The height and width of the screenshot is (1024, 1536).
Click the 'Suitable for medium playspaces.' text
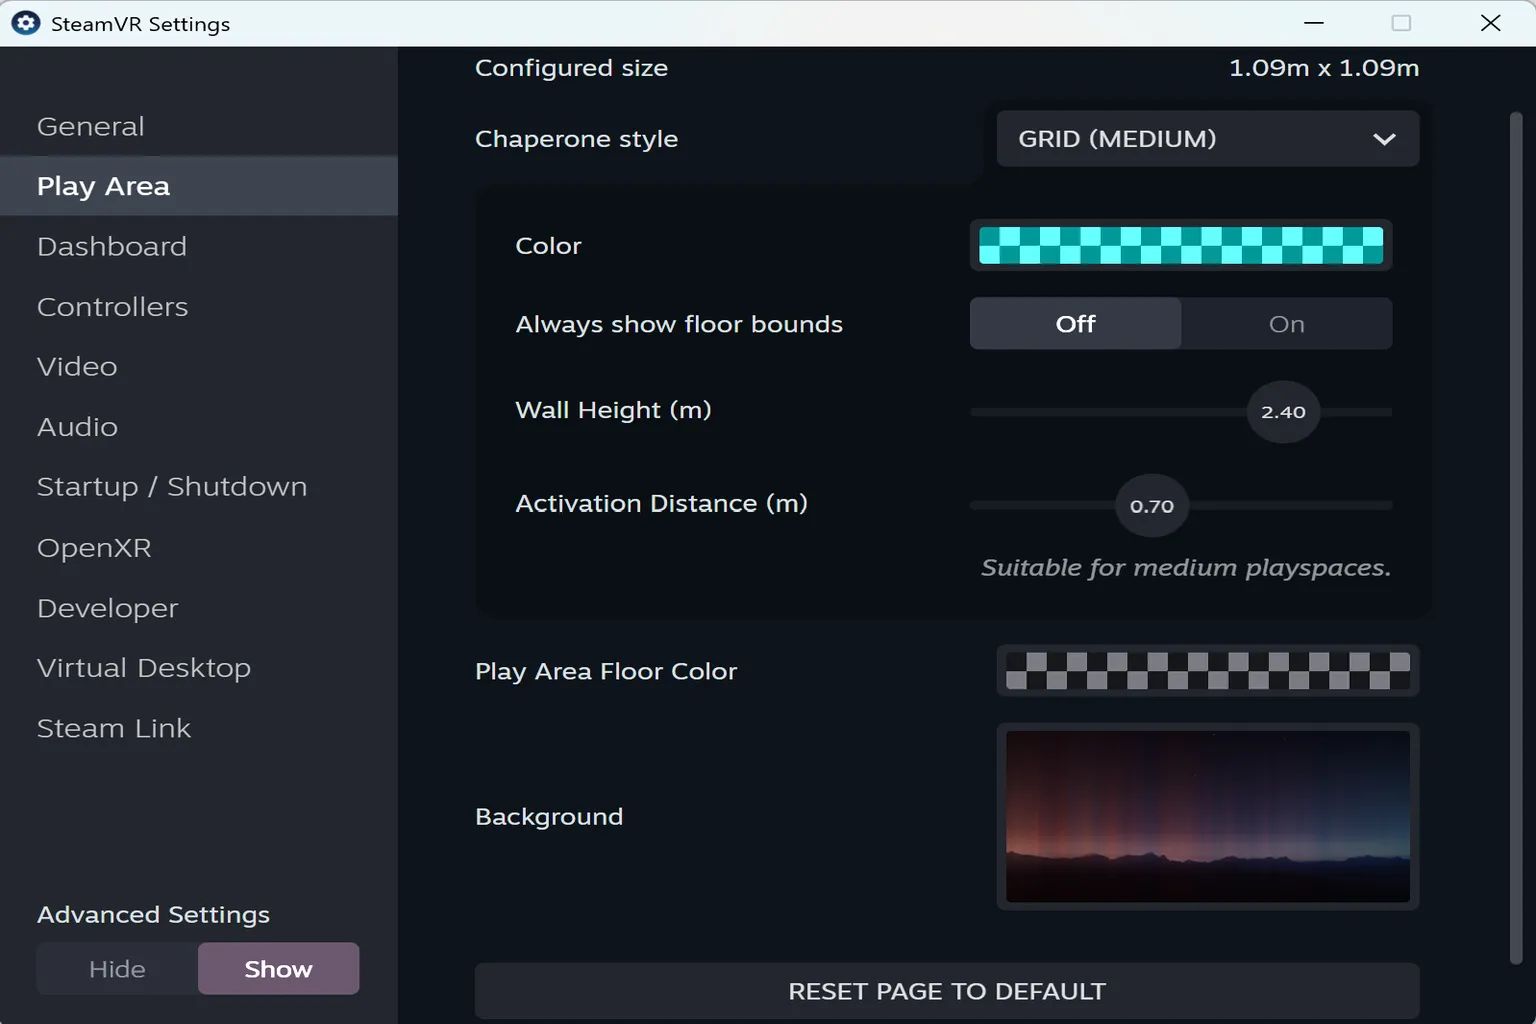coord(1185,568)
